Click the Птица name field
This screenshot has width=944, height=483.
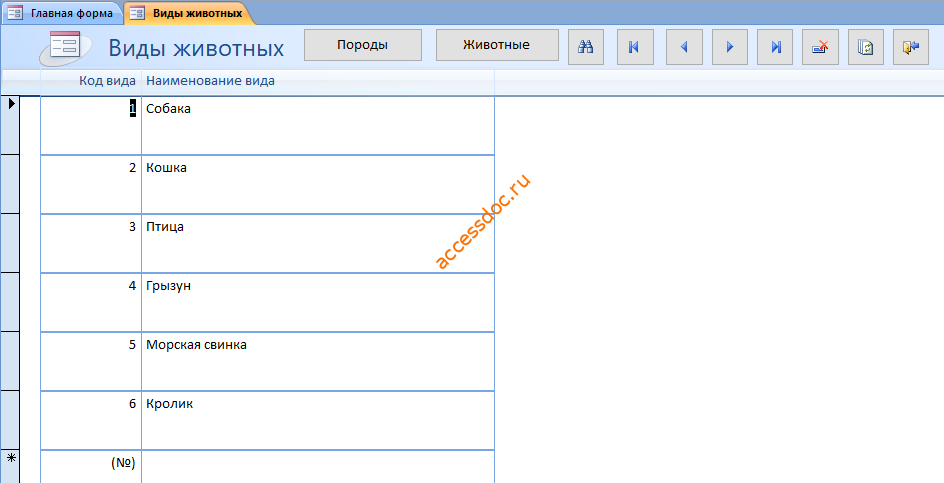point(318,243)
